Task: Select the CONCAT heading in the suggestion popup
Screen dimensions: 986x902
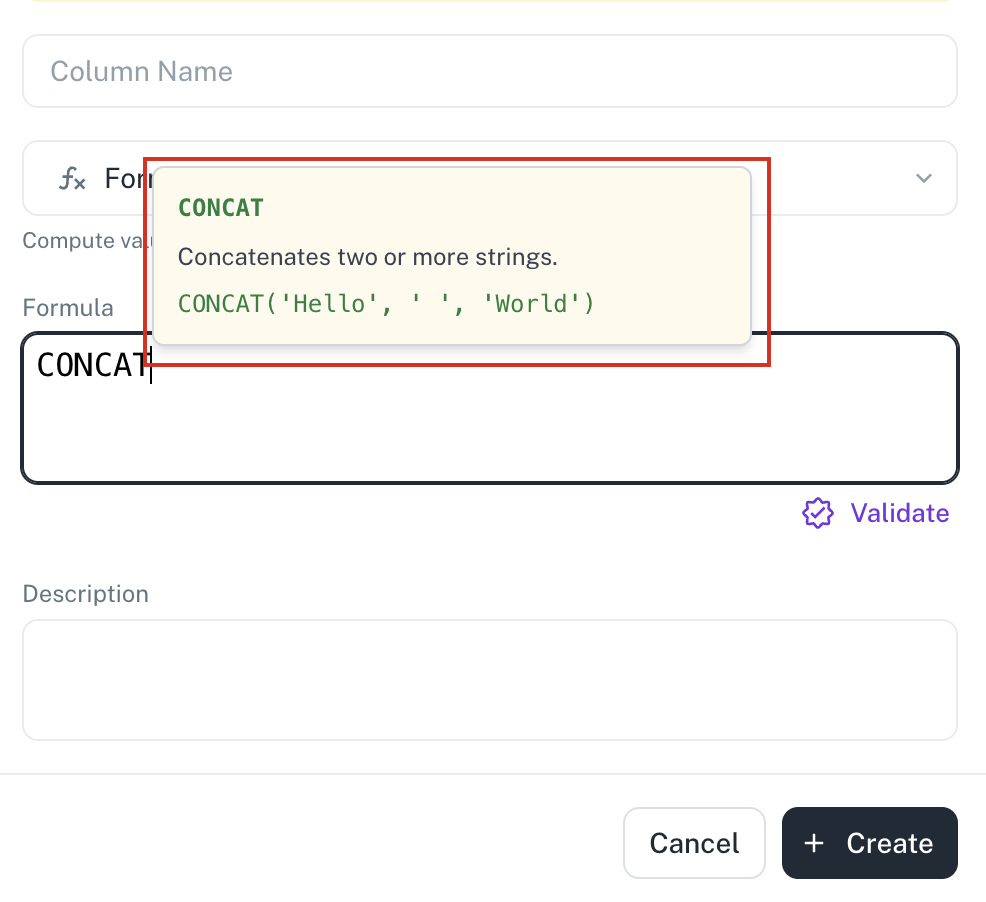Action: (221, 208)
